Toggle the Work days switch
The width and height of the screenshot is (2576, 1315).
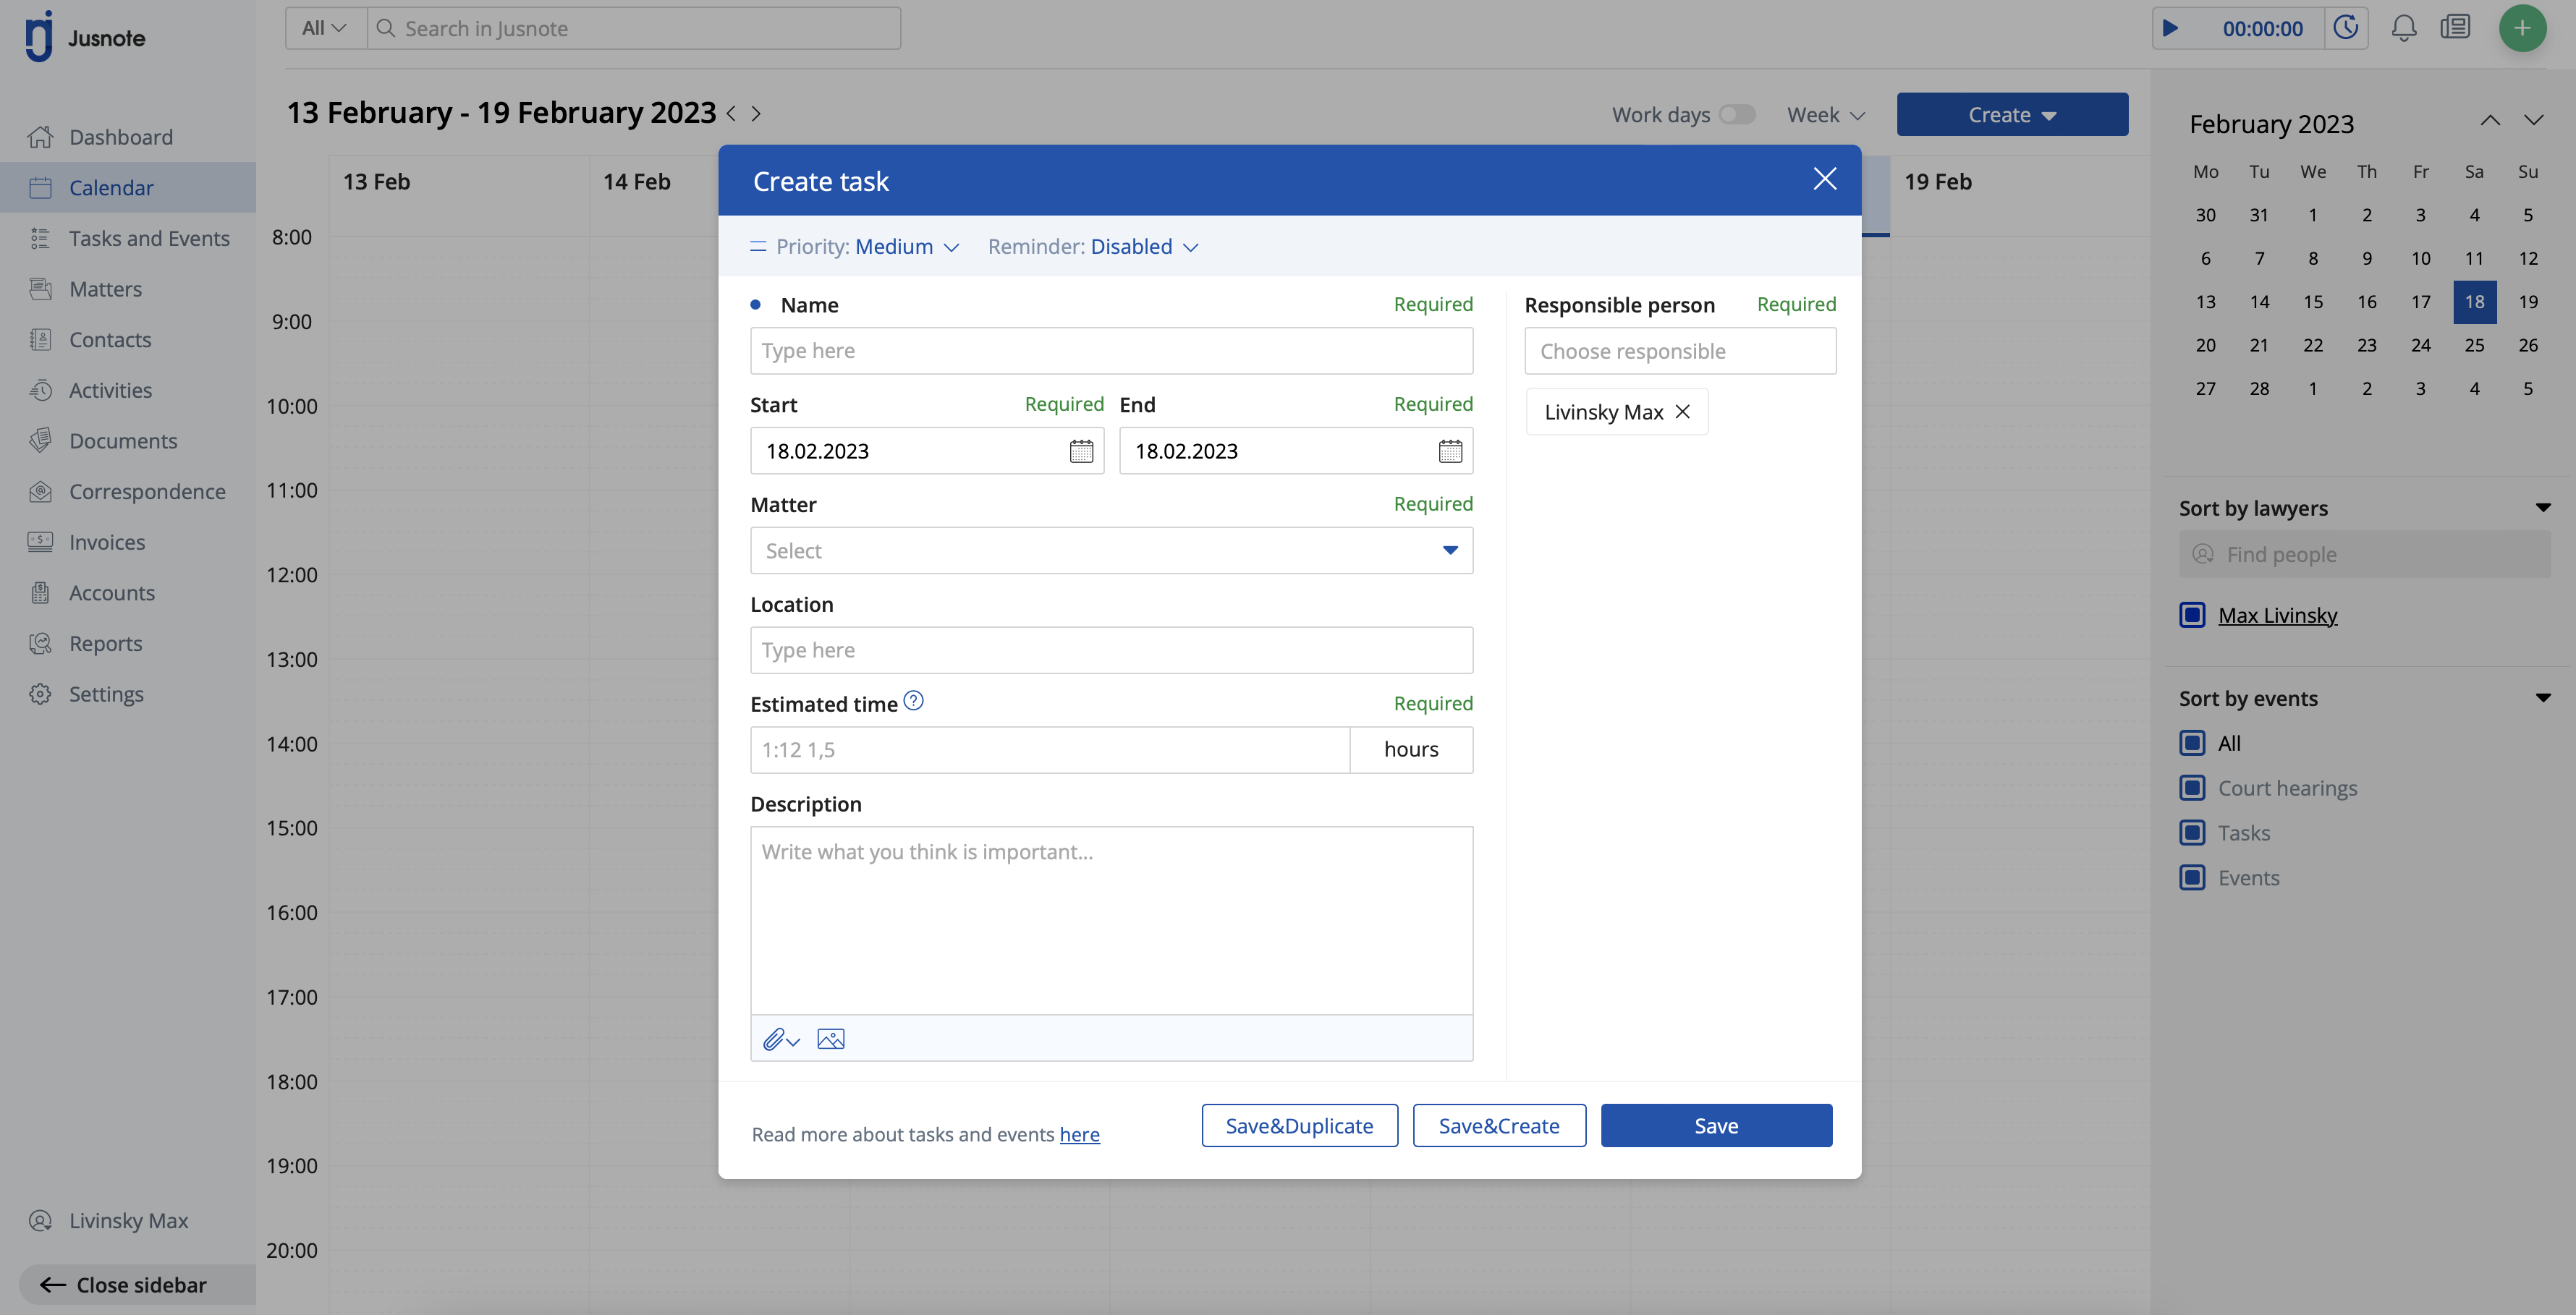(x=1737, y=114)
